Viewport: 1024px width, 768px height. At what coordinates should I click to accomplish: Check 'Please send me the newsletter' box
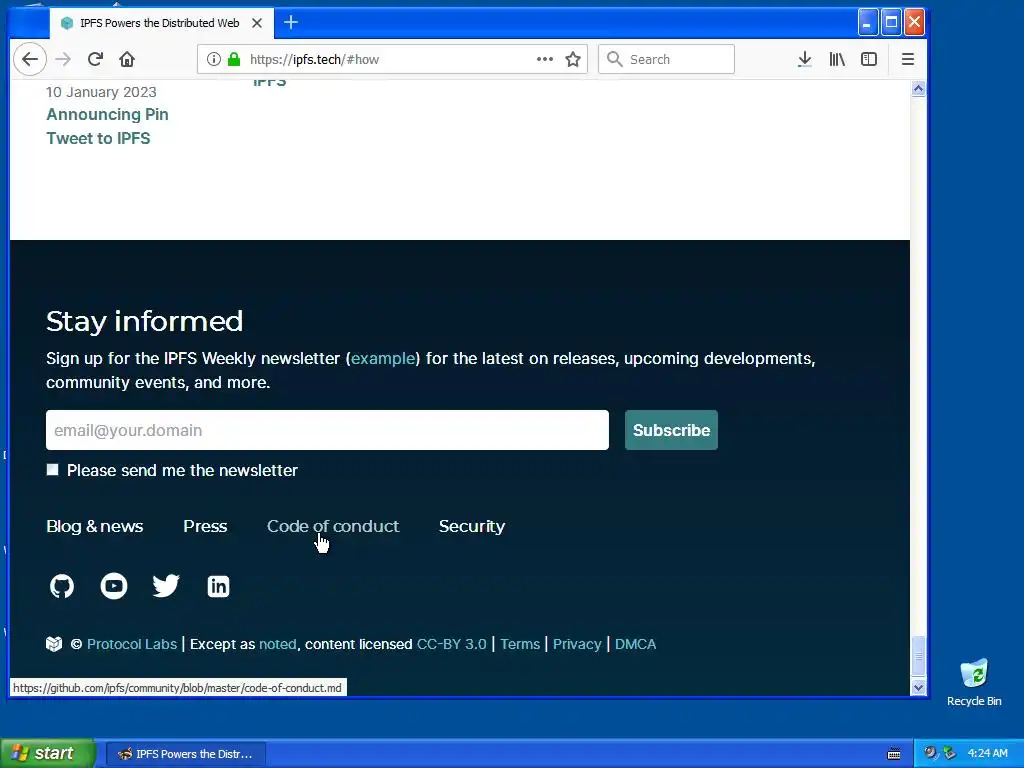click(52, 470)
